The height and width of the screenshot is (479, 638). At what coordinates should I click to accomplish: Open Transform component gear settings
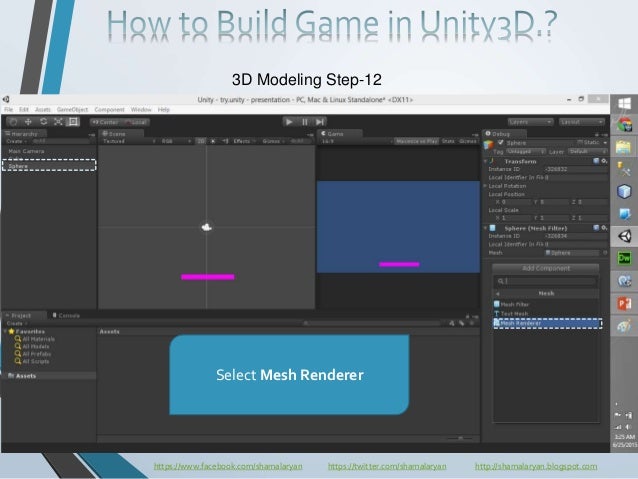coord(604,161)
